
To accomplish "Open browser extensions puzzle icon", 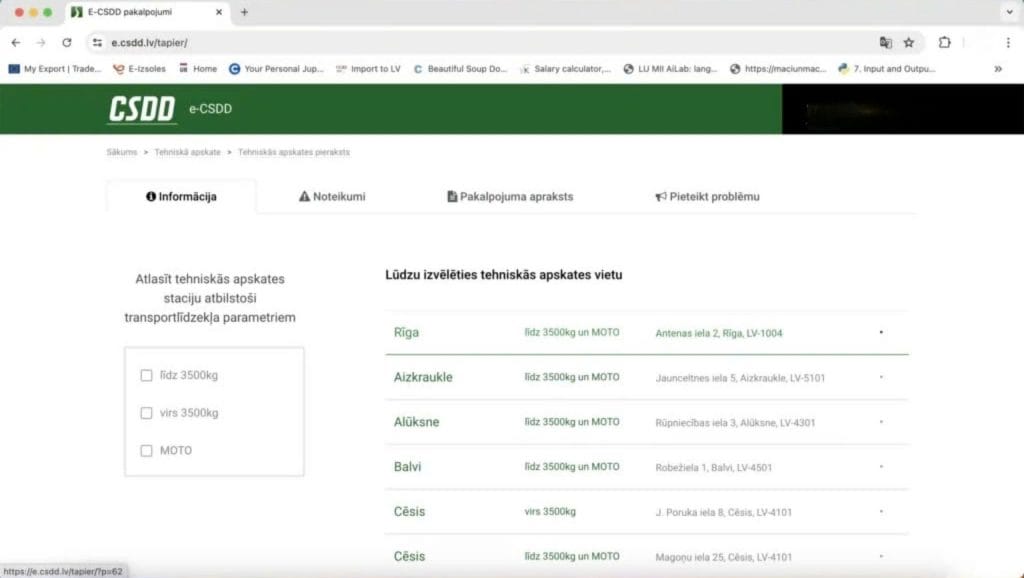I will tap(944, 43).
